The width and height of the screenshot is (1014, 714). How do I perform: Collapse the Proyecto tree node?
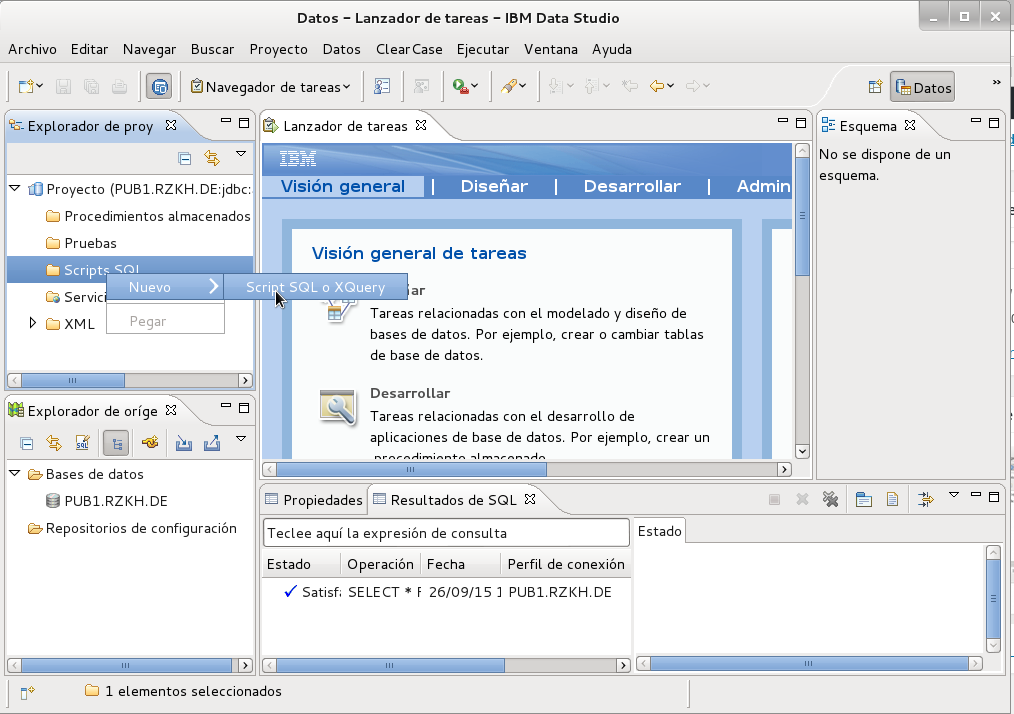(x=15, y=188)
